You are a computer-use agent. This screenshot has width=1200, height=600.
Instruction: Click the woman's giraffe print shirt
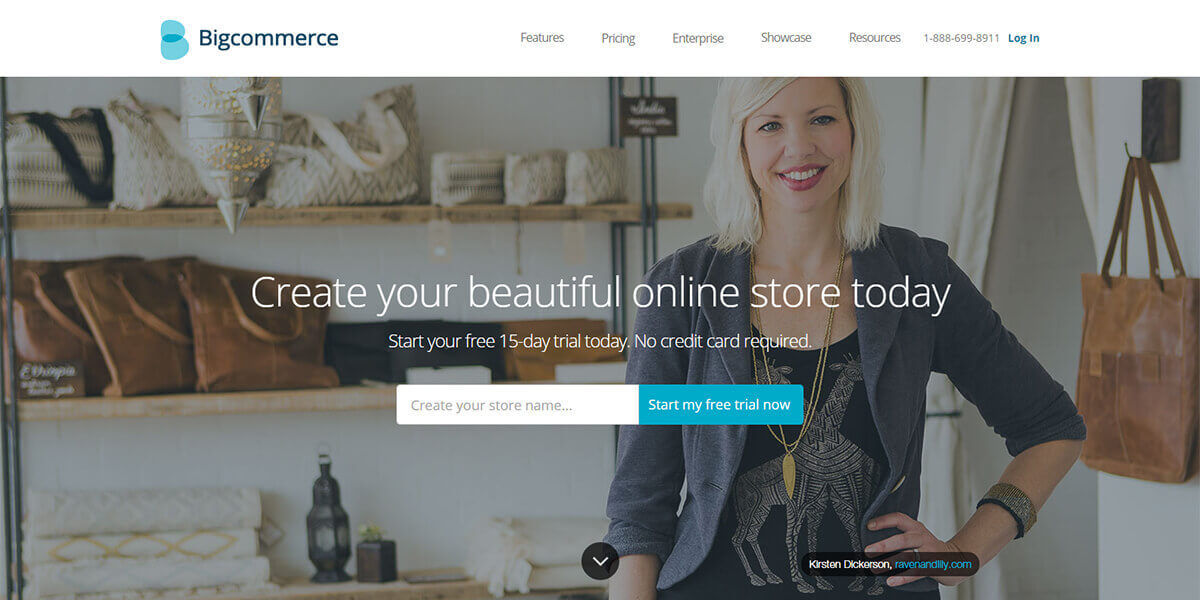click(x=800, y=470)
